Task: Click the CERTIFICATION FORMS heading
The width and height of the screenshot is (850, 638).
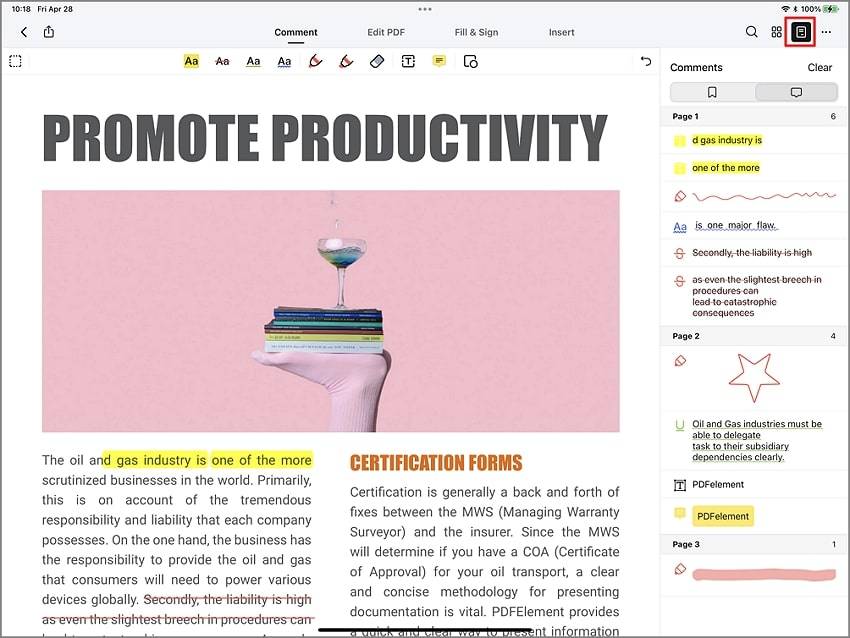Action: [x=436, y=463]
